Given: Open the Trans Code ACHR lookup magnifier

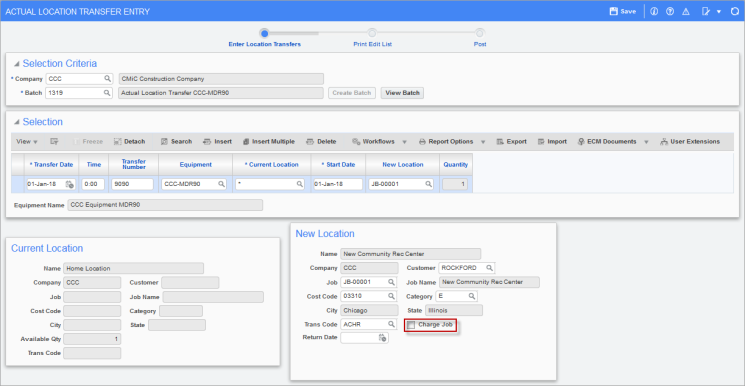Looking at the screenshot, I should pos(391,324).
